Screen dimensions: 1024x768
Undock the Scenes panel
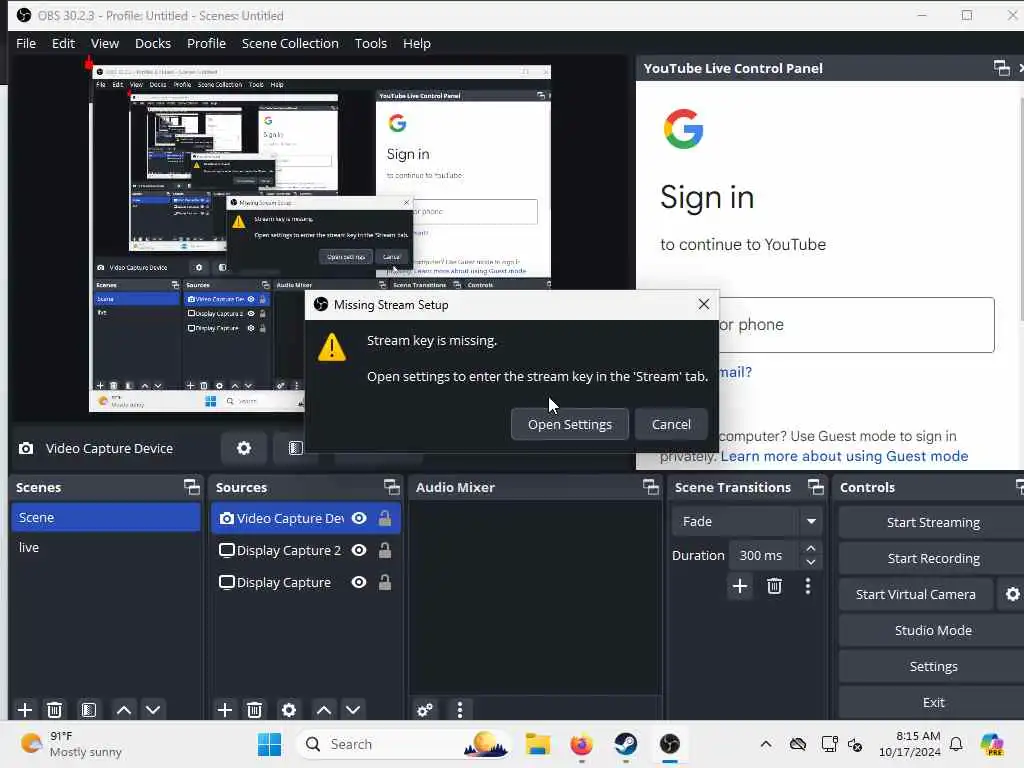[x=191, y=487]
